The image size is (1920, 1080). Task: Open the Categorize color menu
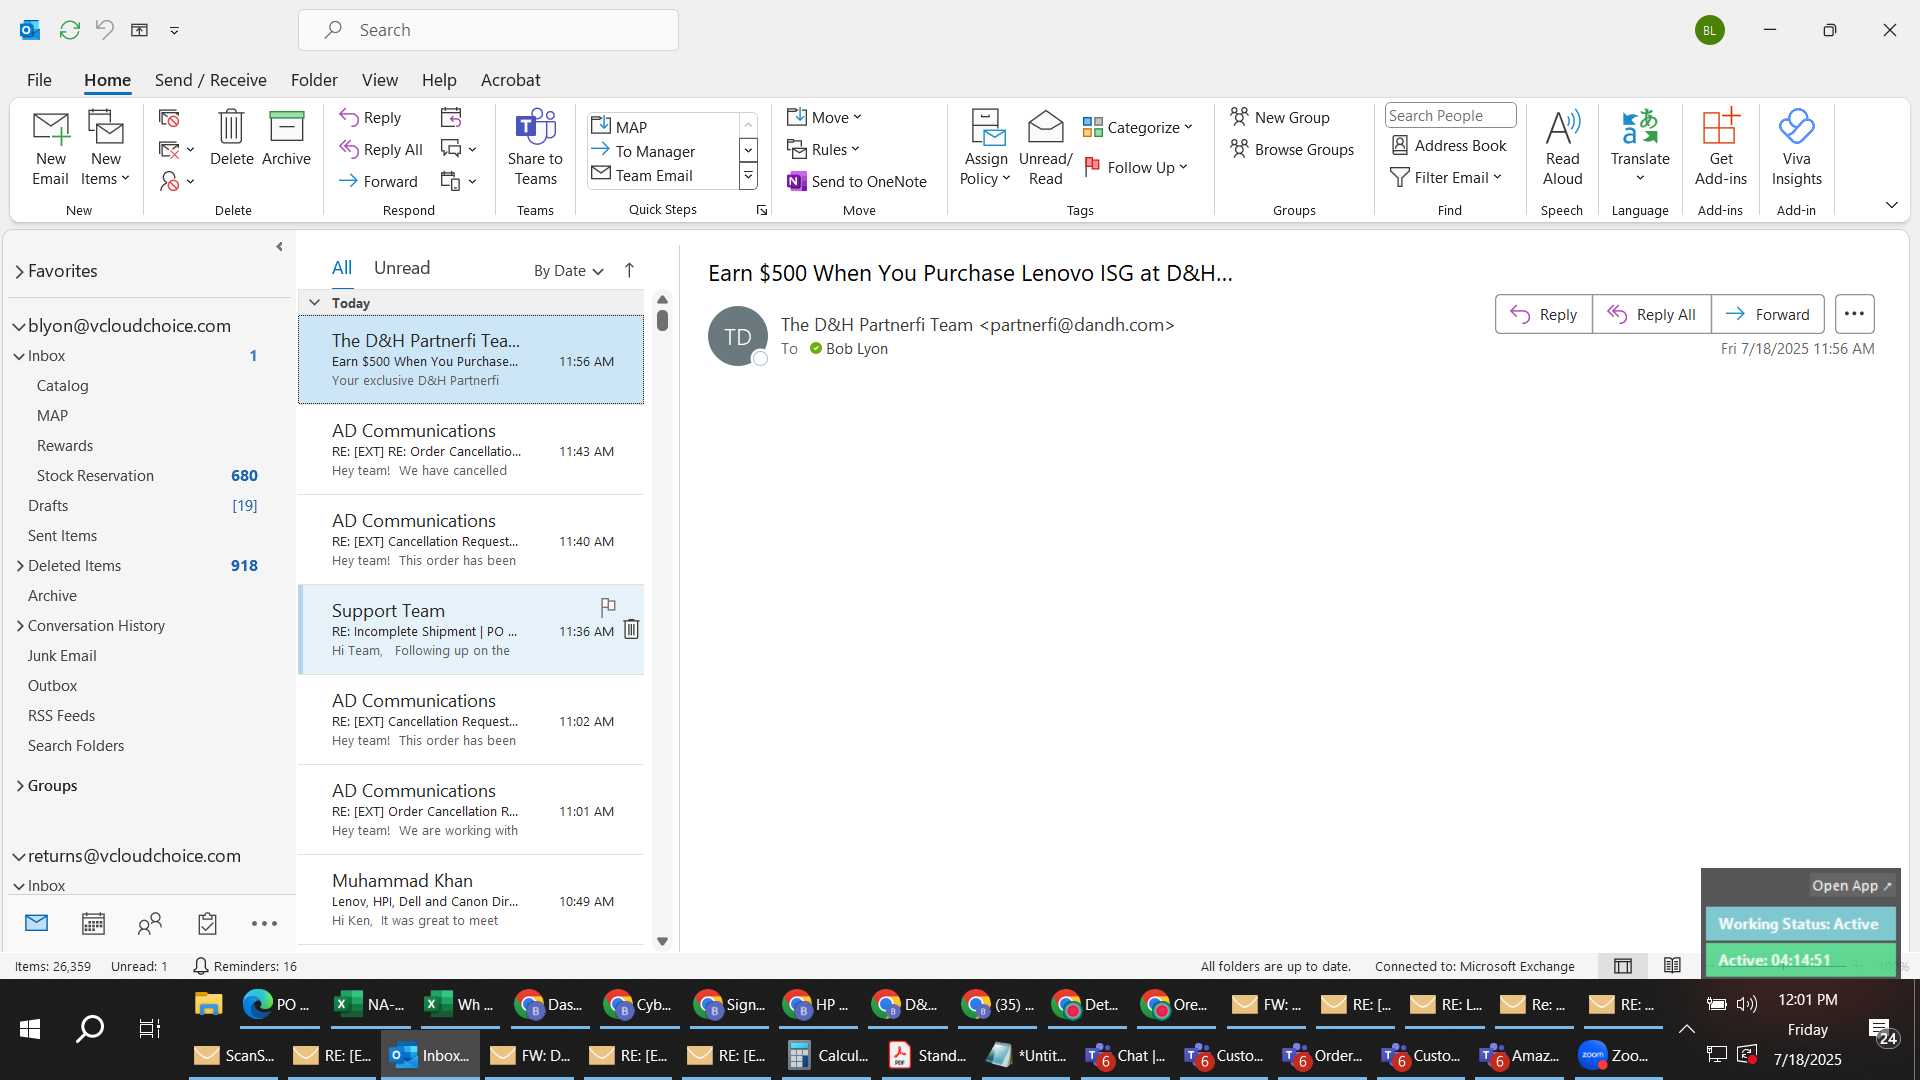(x=1138, y=128)
